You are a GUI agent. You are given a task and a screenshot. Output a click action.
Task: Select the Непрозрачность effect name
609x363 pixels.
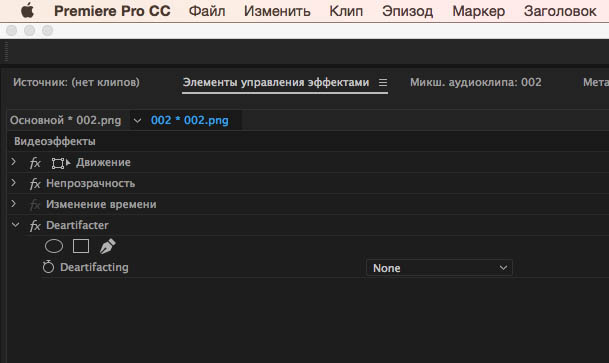tap(90, 183)
